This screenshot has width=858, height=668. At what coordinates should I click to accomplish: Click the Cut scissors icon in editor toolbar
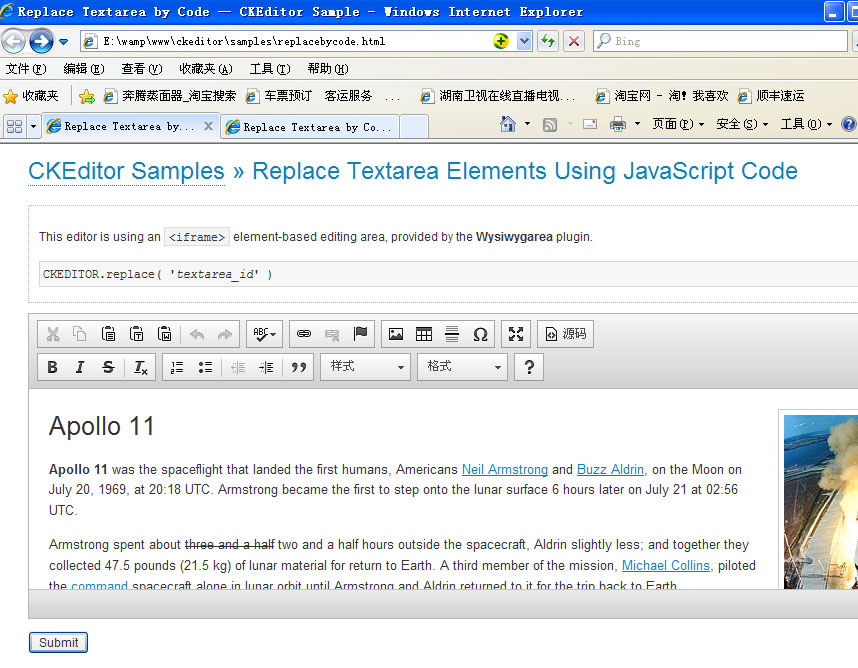pyautogui.click(x=53, y=334)
